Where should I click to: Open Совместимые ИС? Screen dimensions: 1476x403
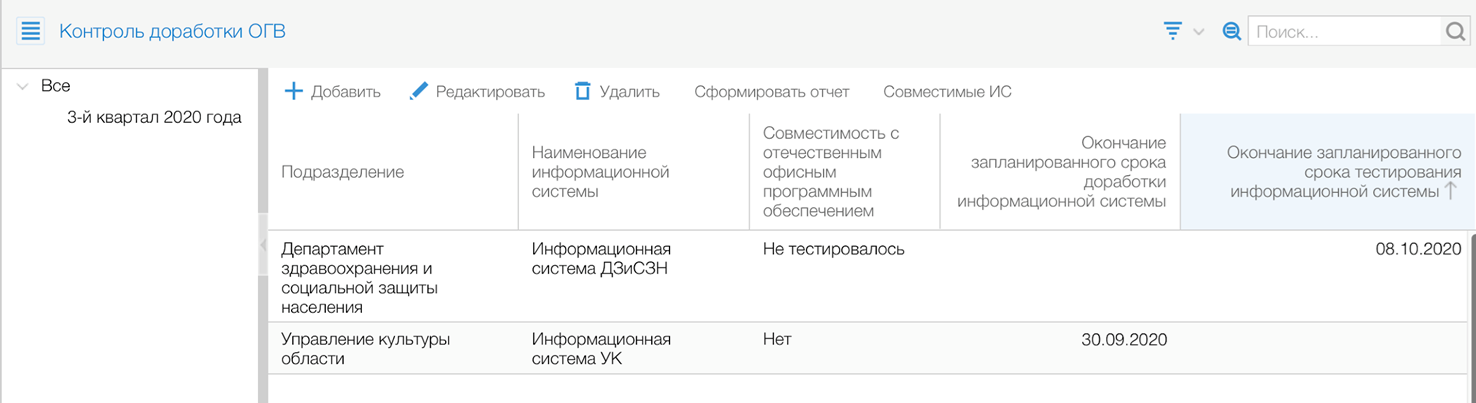947,92
